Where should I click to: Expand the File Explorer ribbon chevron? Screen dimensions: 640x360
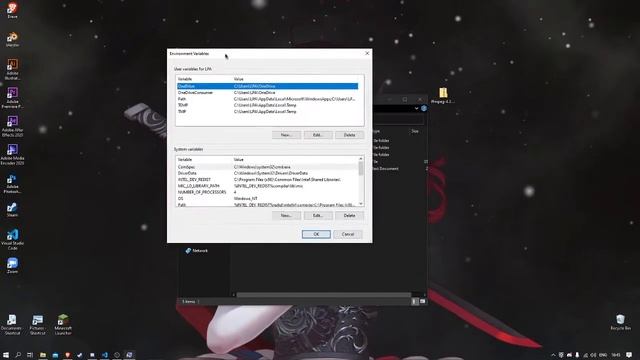click(x=416, y=109)
